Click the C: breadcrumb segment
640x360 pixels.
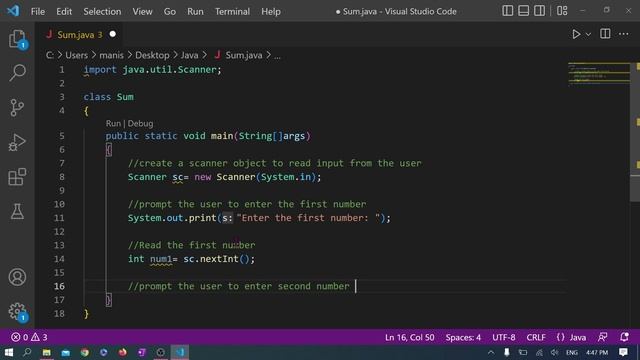tap(49, 55)
